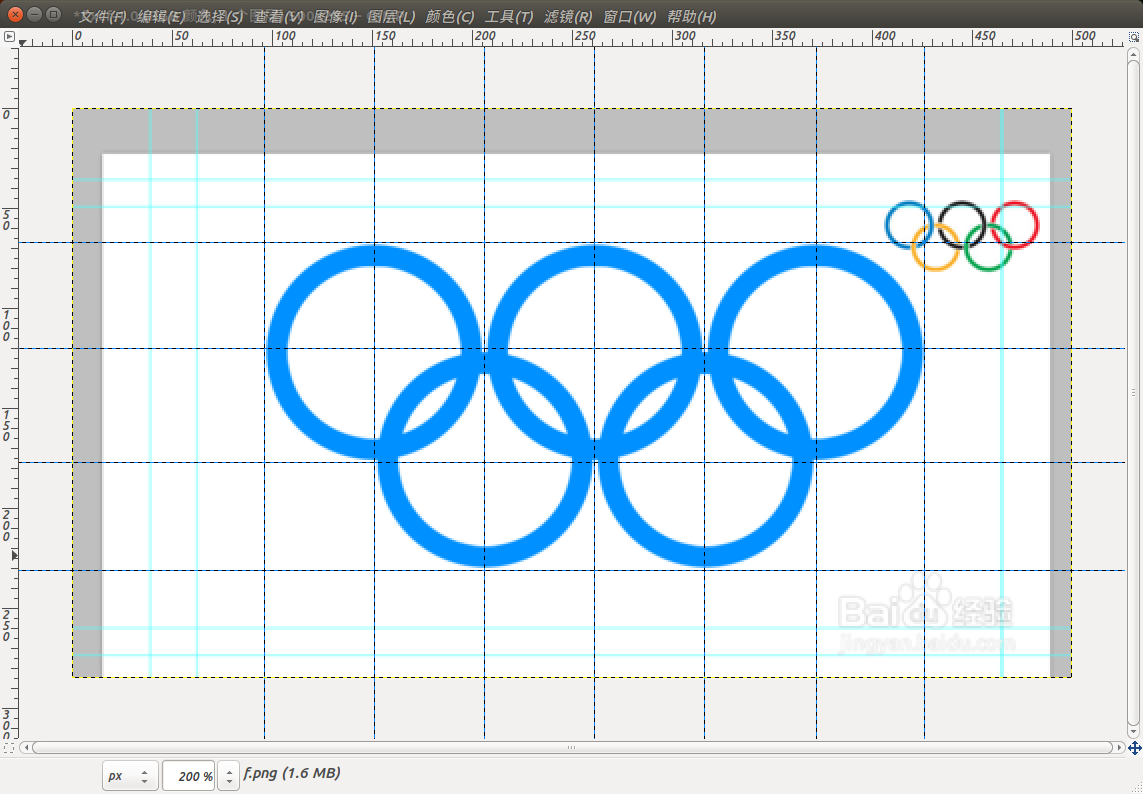Toggle the Quick Mask dashed square button
This screenshot has width=1143, height=794.
click(9, 747)
